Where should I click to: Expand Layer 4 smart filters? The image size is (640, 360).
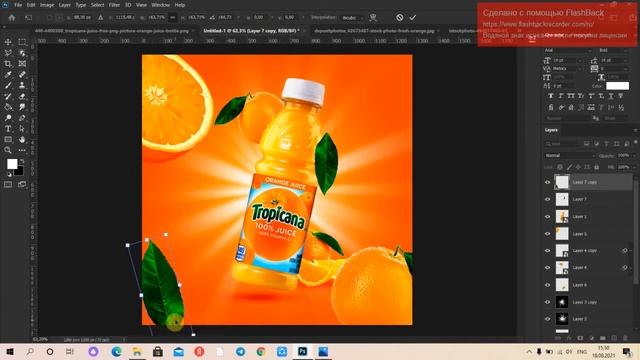[x=631, y=268]
